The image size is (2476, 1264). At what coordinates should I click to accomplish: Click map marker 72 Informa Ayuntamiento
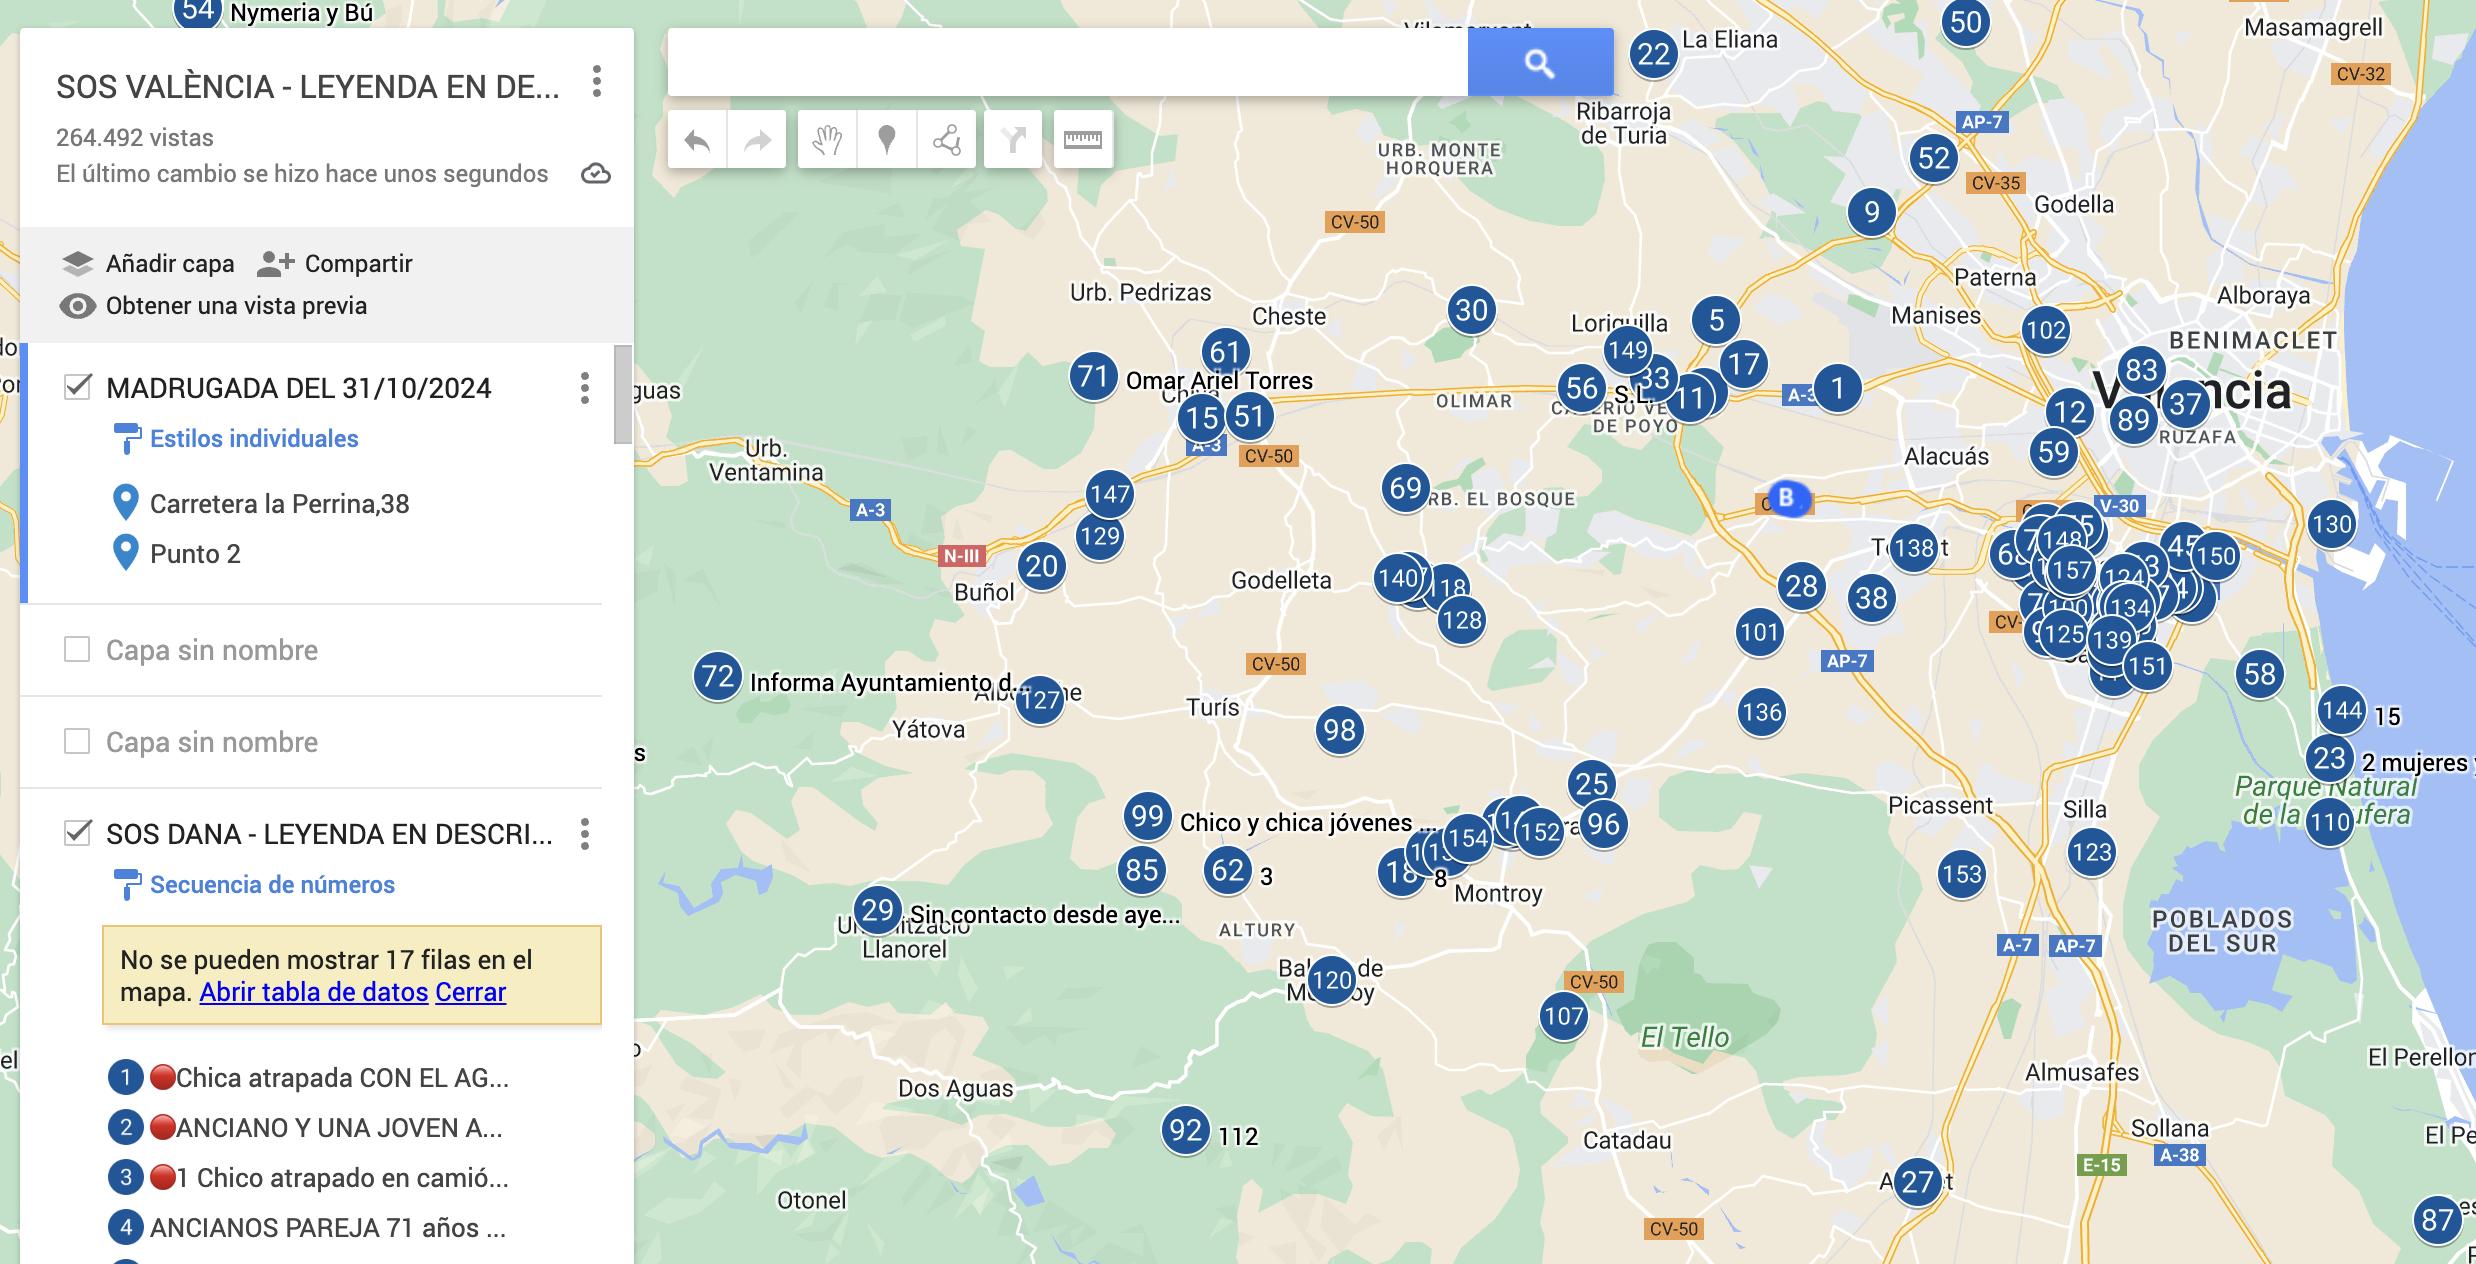pos(717,677)
